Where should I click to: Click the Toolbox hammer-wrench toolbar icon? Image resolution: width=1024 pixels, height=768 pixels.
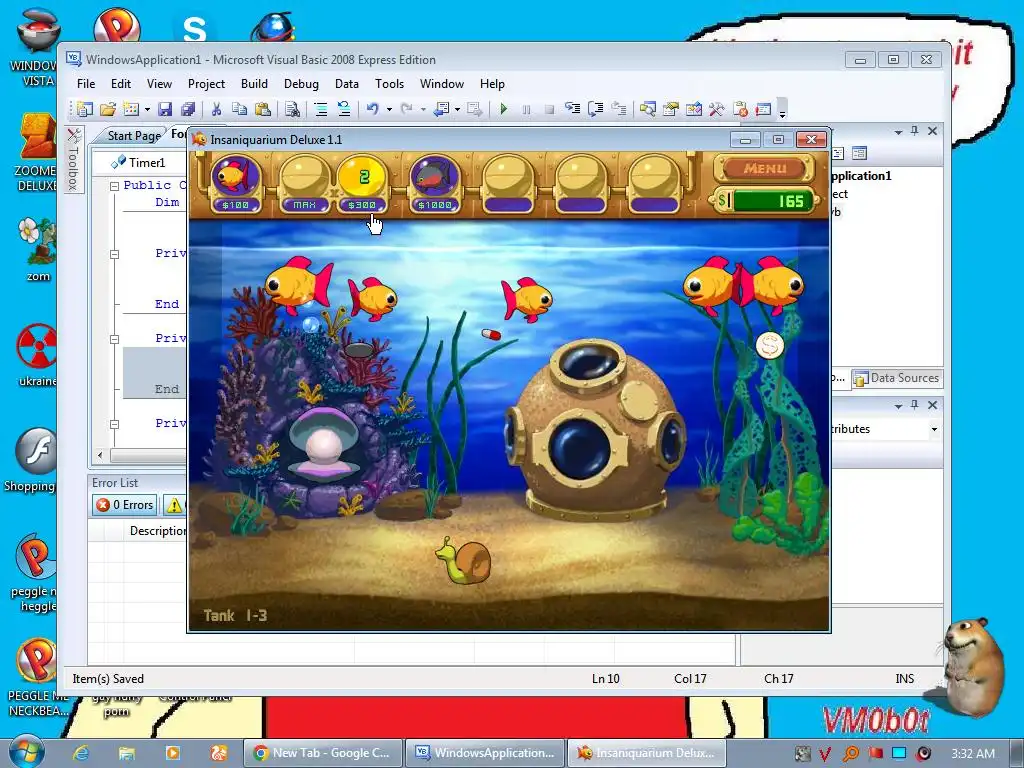coord(716,109)
